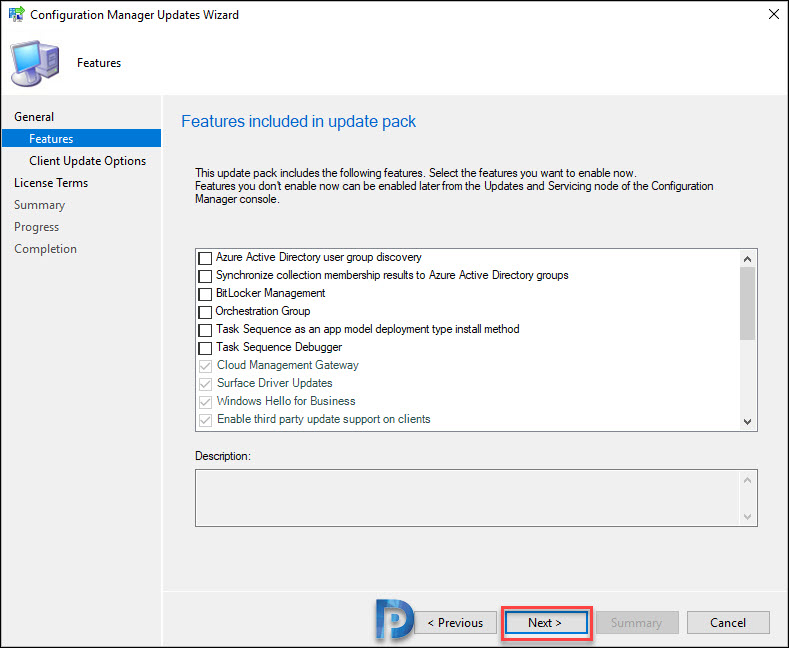Go to License Terms step
Screen dimensions: 789x648
tap(51, 183)
